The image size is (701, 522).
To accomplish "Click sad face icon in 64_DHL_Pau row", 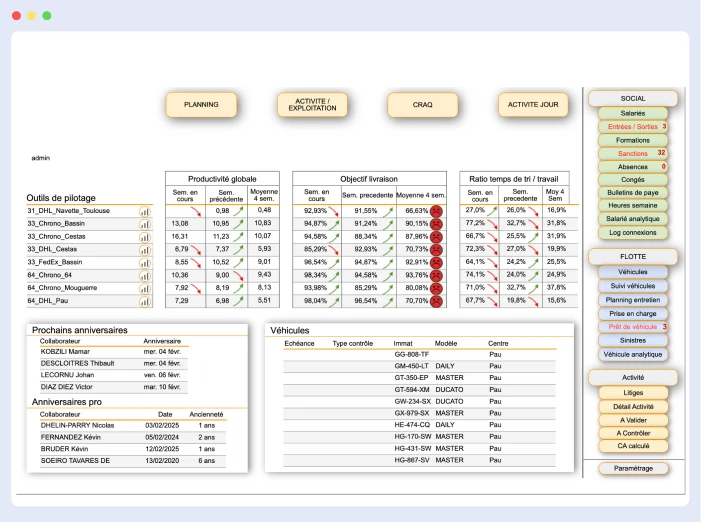I will tap(436, 300).
